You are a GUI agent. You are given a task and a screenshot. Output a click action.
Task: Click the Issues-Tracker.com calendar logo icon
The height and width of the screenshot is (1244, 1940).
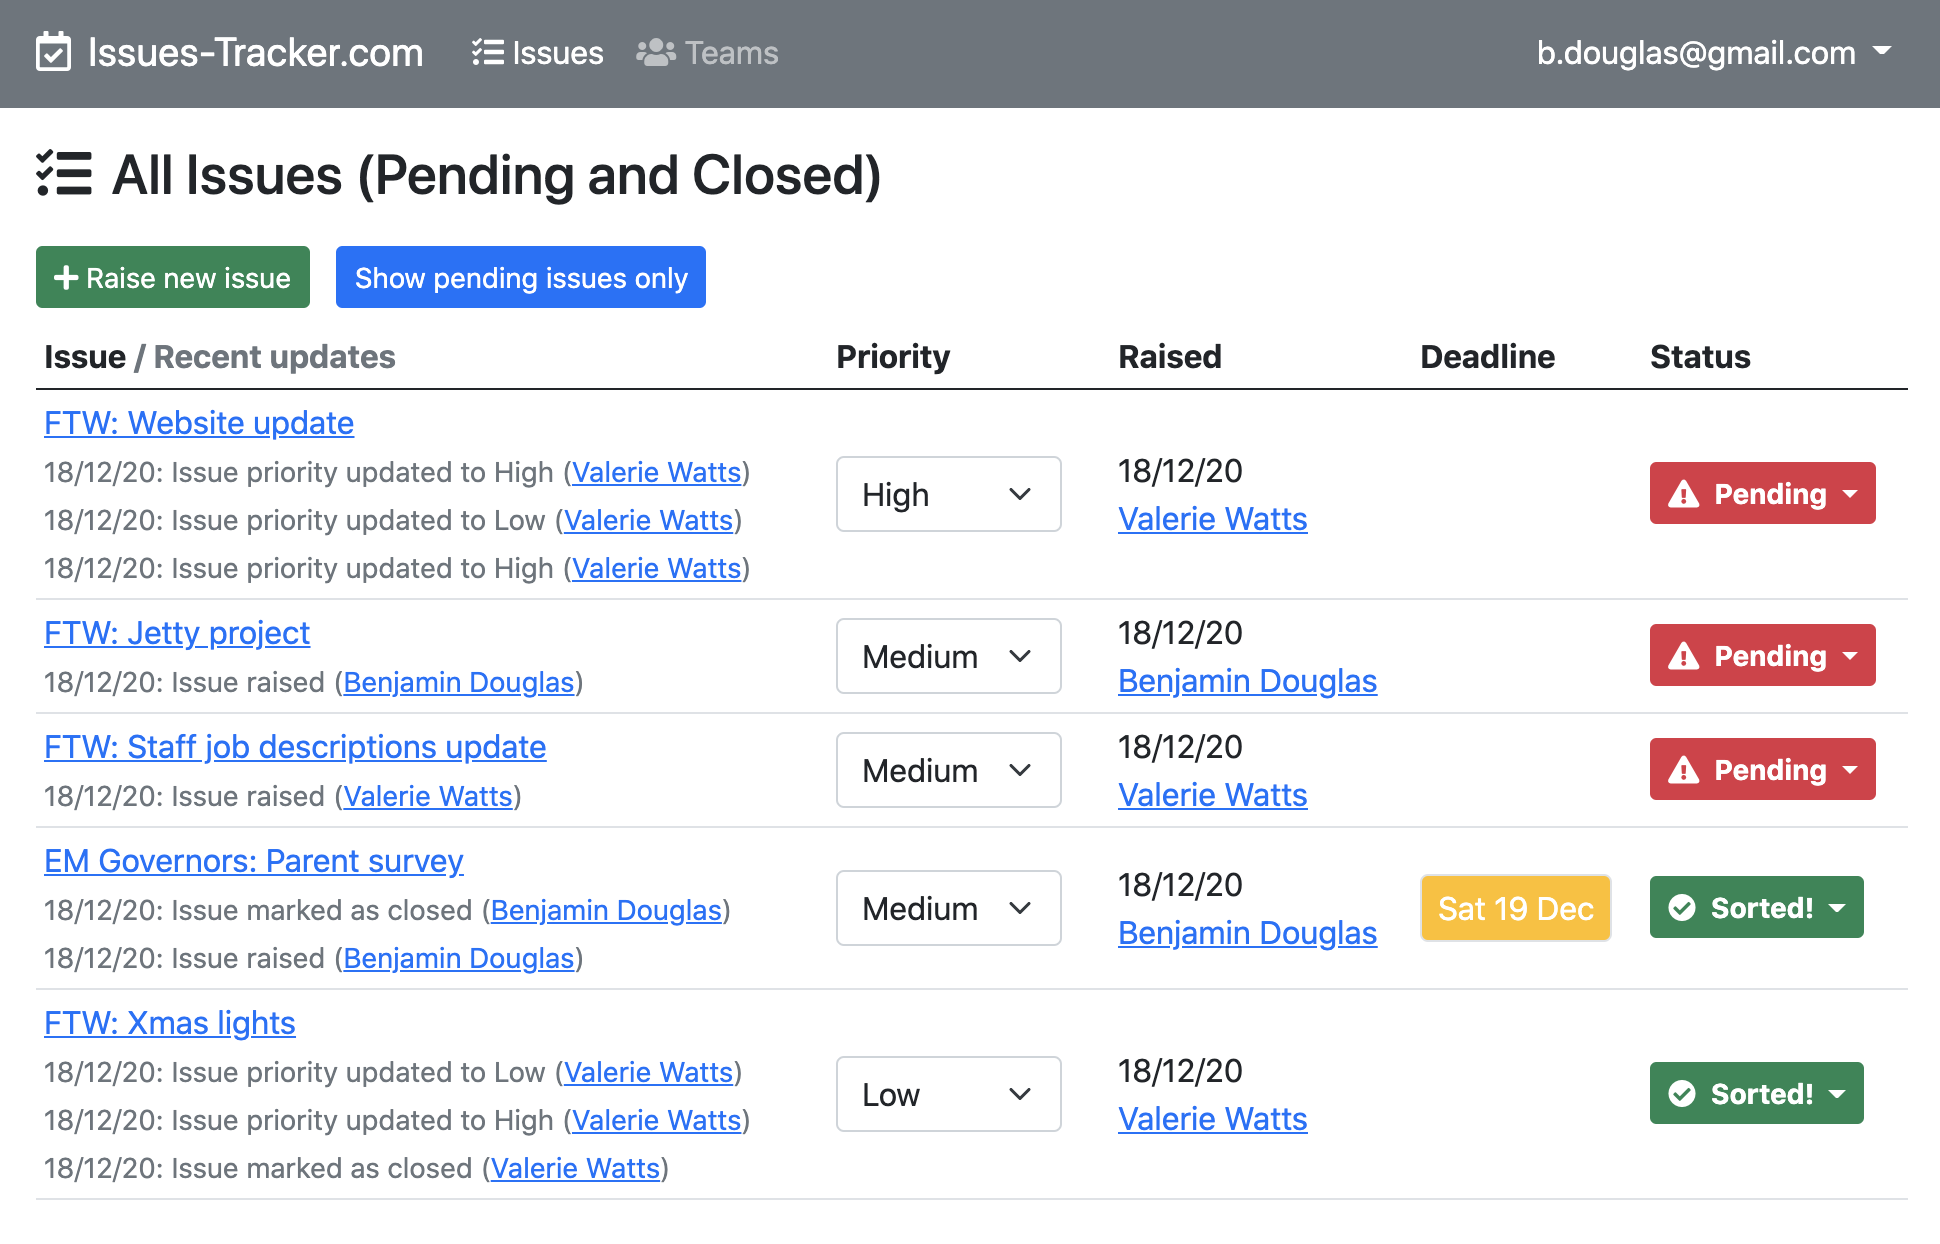coord(53,52)
